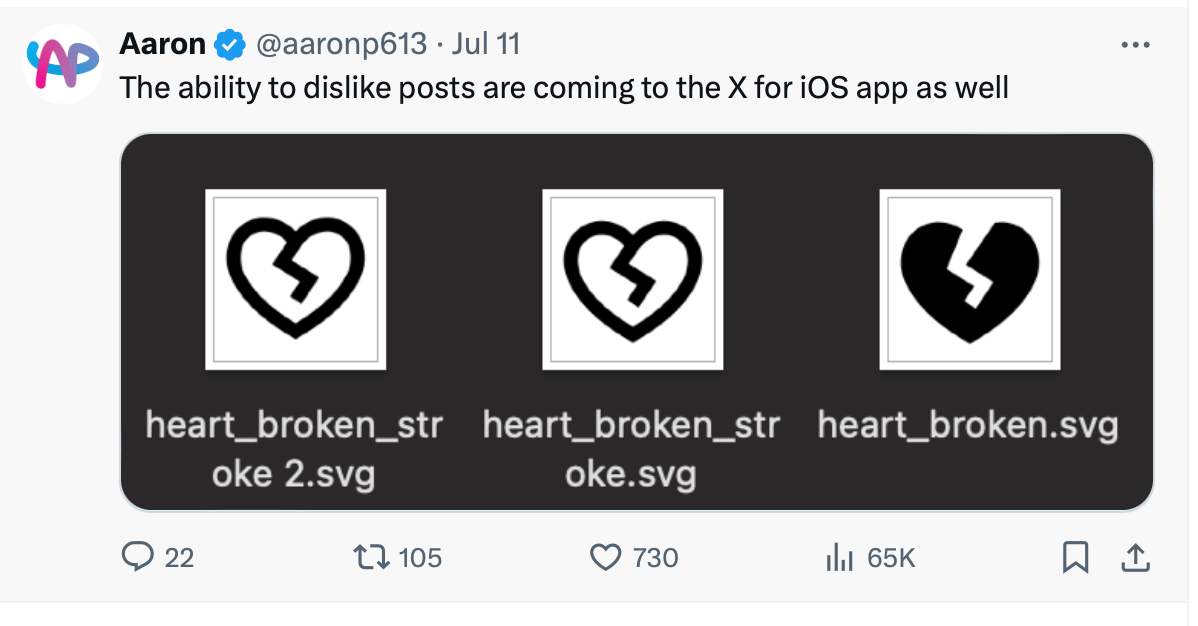Open the reply icon with 22 comments
The height and width of the screenshot is (626, 1198).
coord(138,556)
